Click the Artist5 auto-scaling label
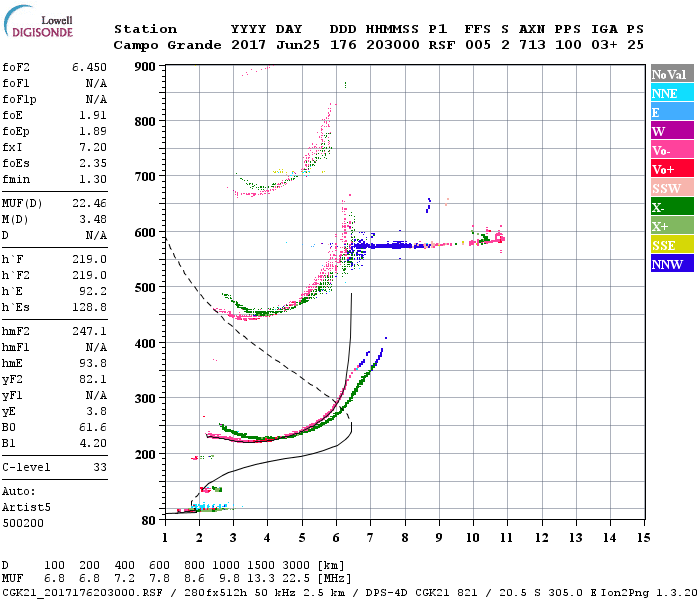Viewport: 700px width, 600px height. click(26, 508)
